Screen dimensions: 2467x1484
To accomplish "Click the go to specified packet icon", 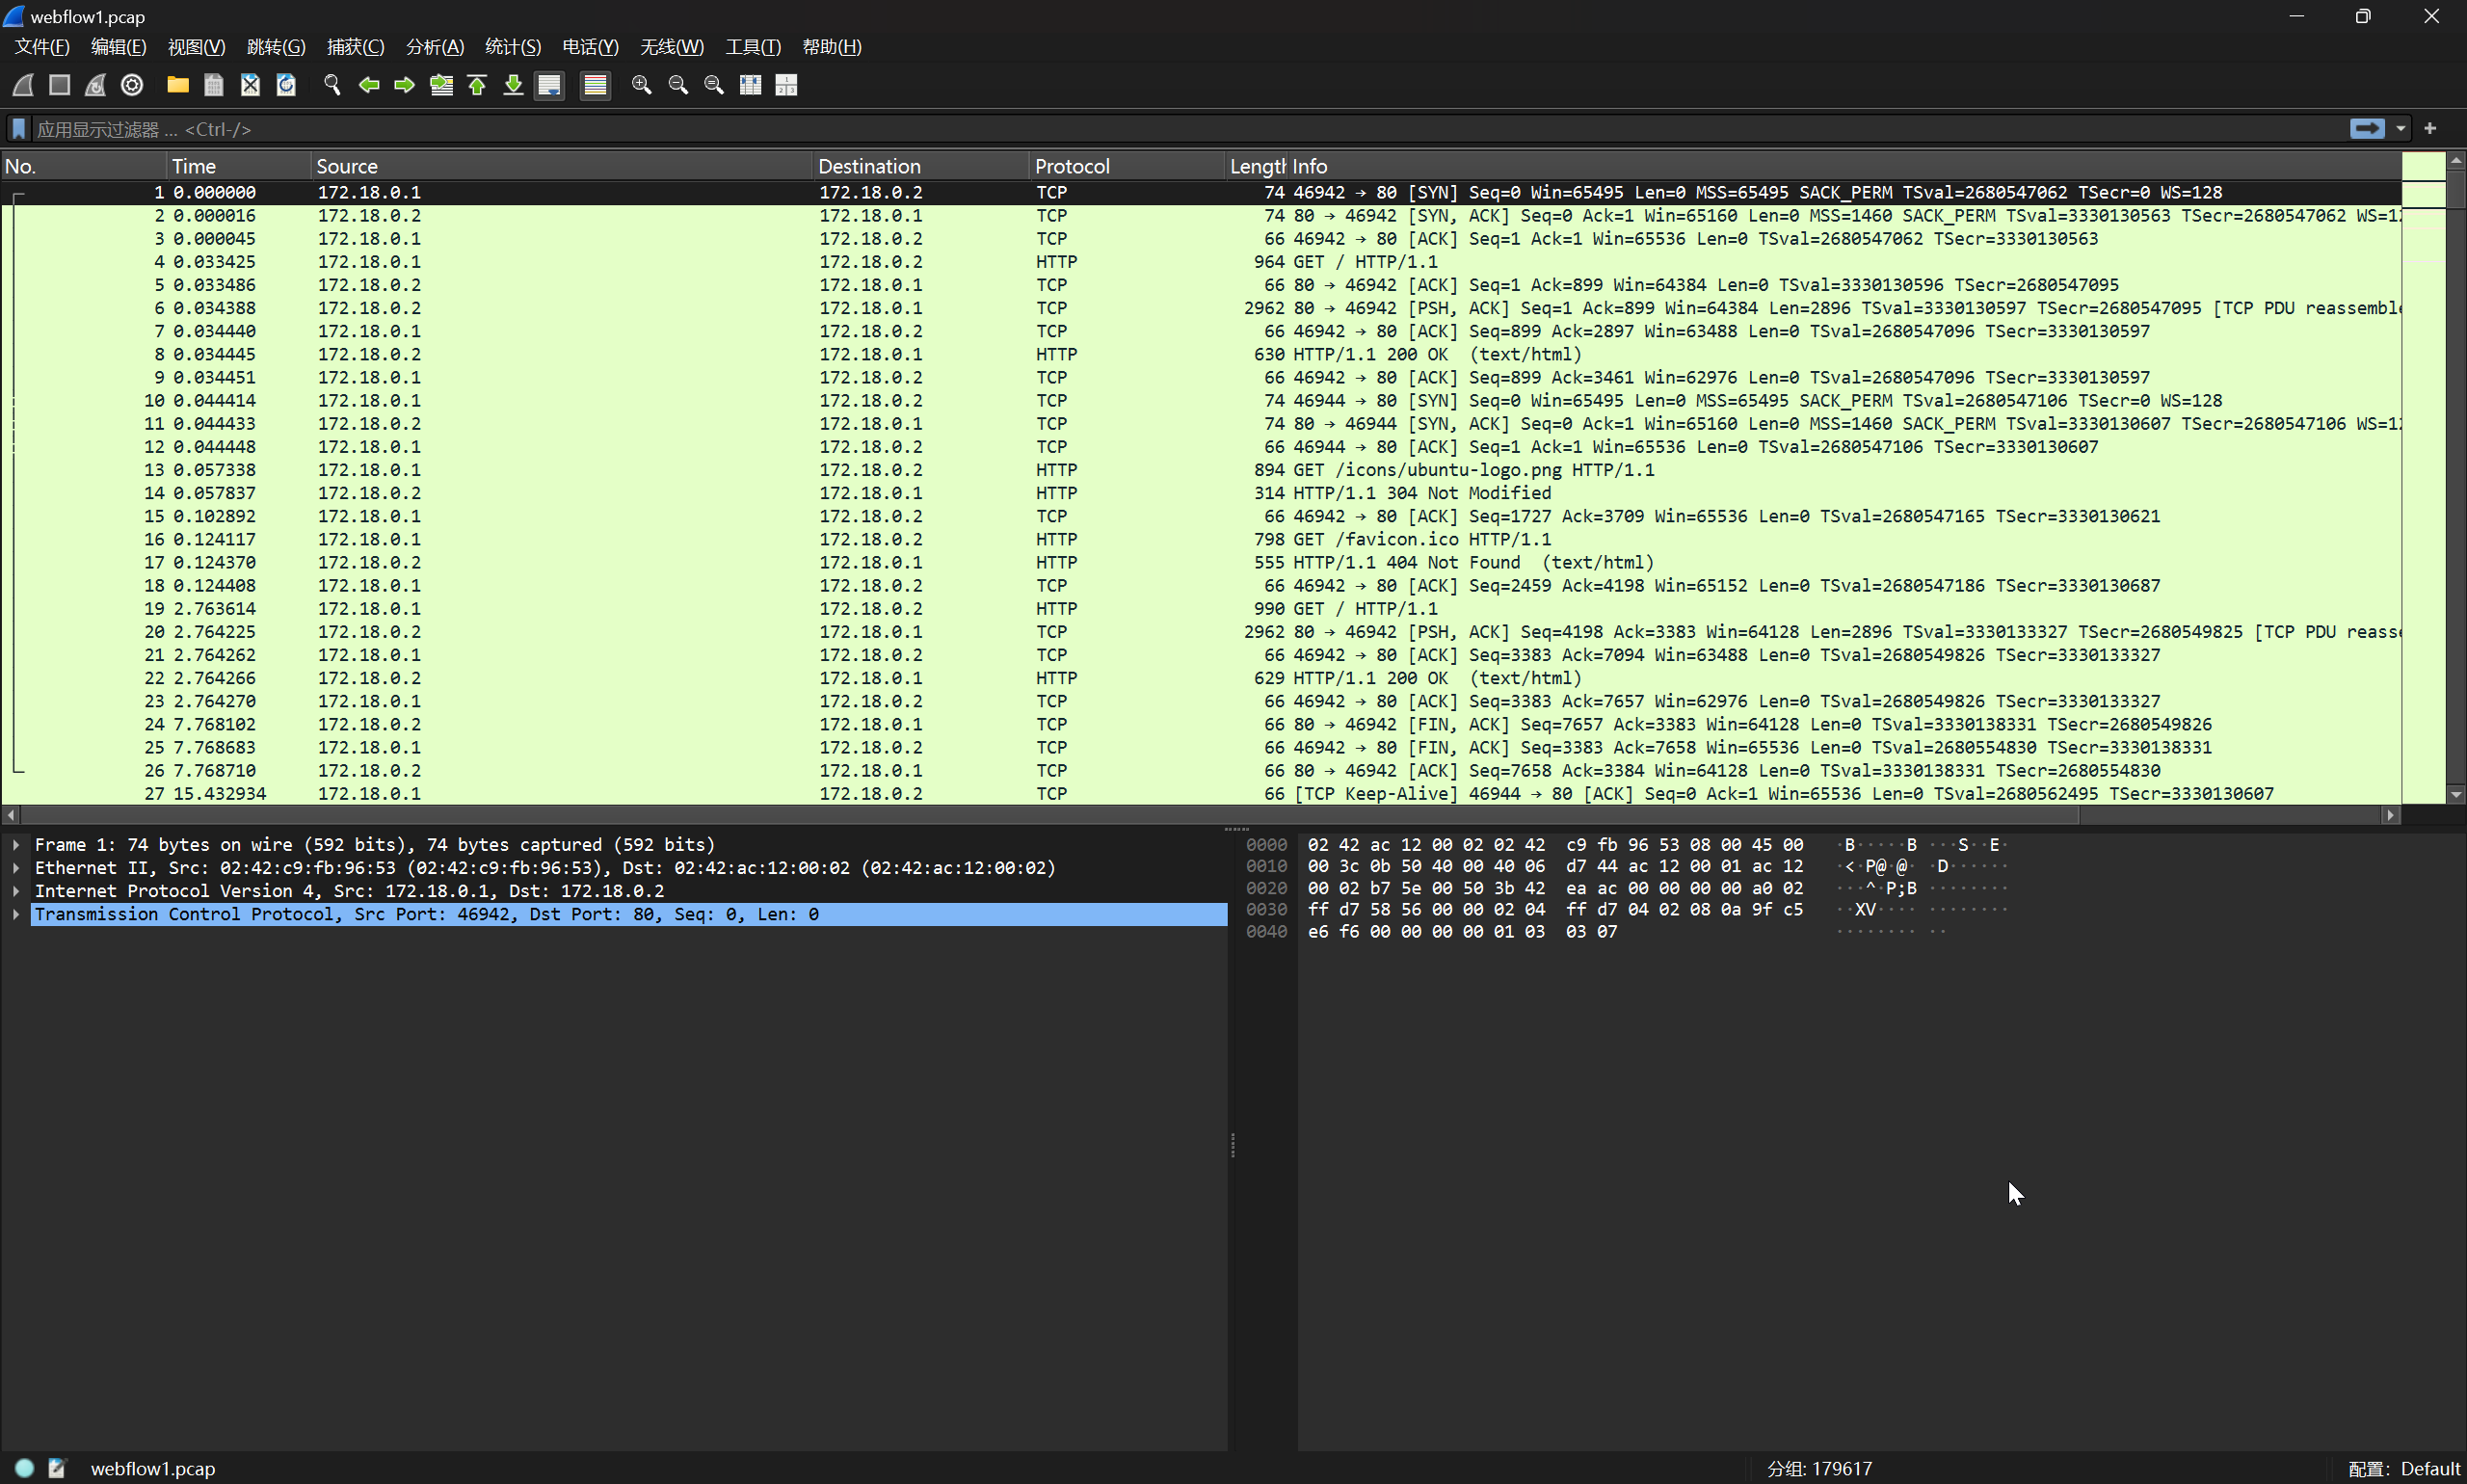I will pyautogui.click(x=441, y=85).
